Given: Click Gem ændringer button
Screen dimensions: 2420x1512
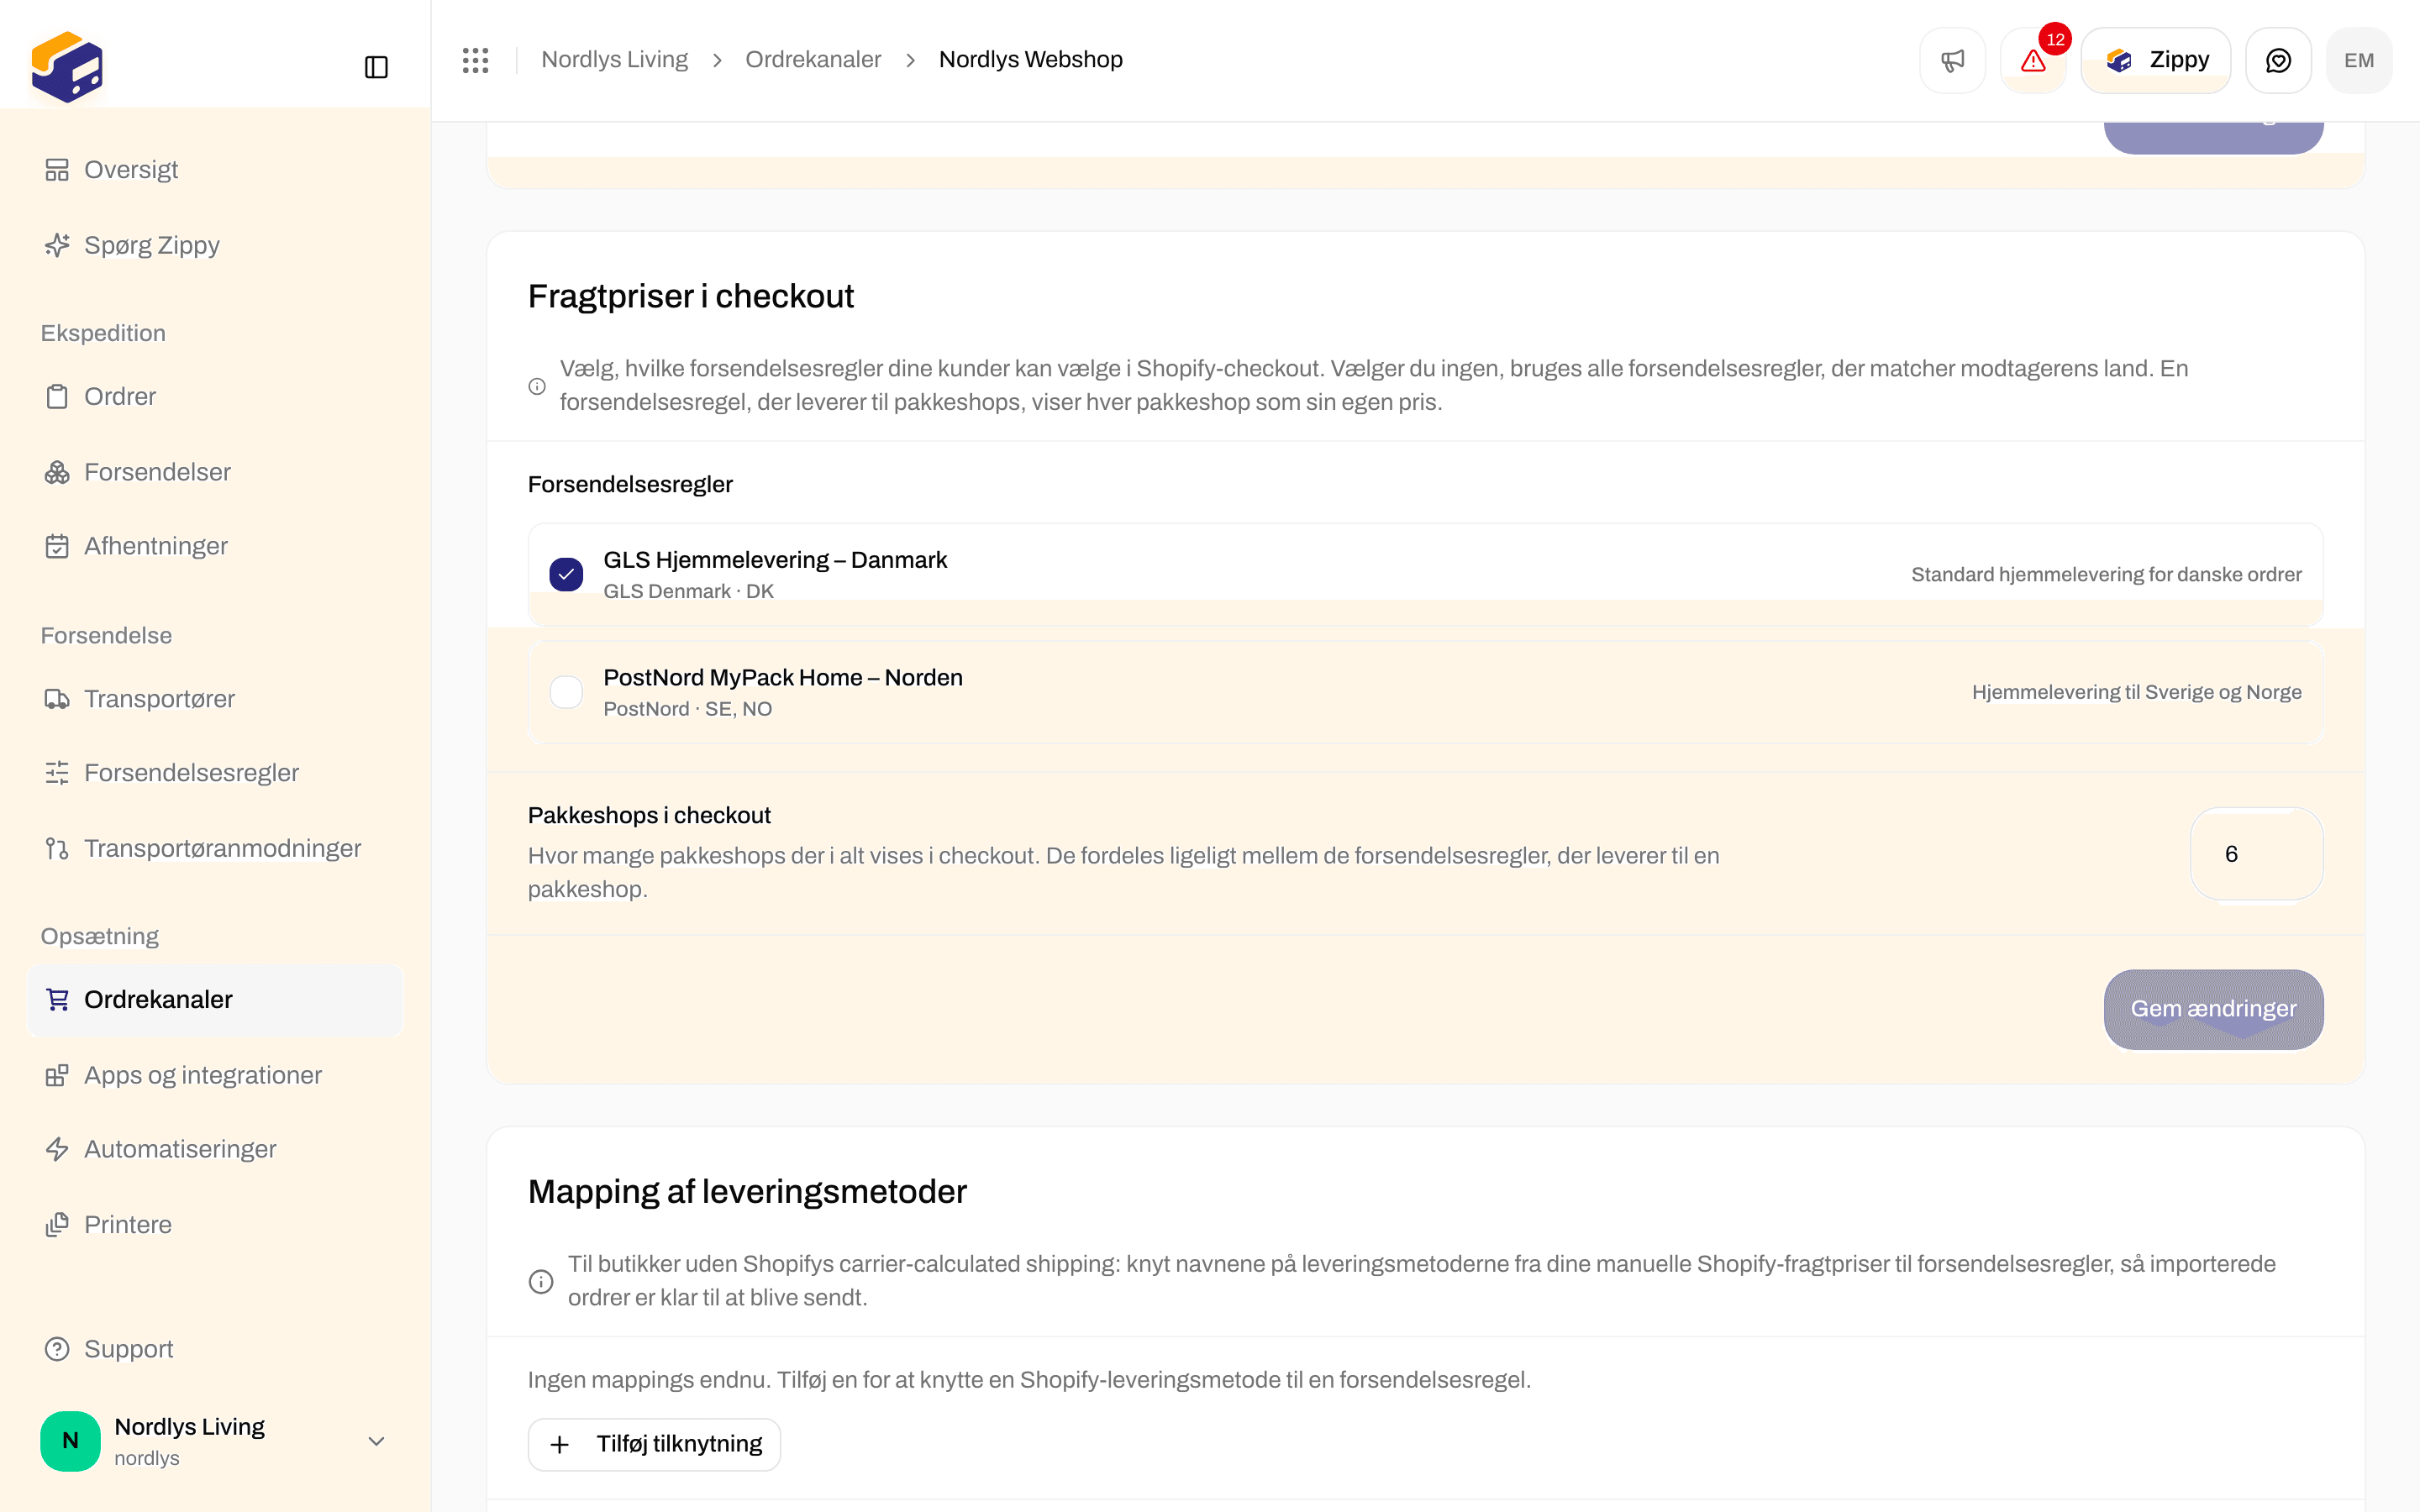Looking at the screenshot, I should coord(2213,1009).
